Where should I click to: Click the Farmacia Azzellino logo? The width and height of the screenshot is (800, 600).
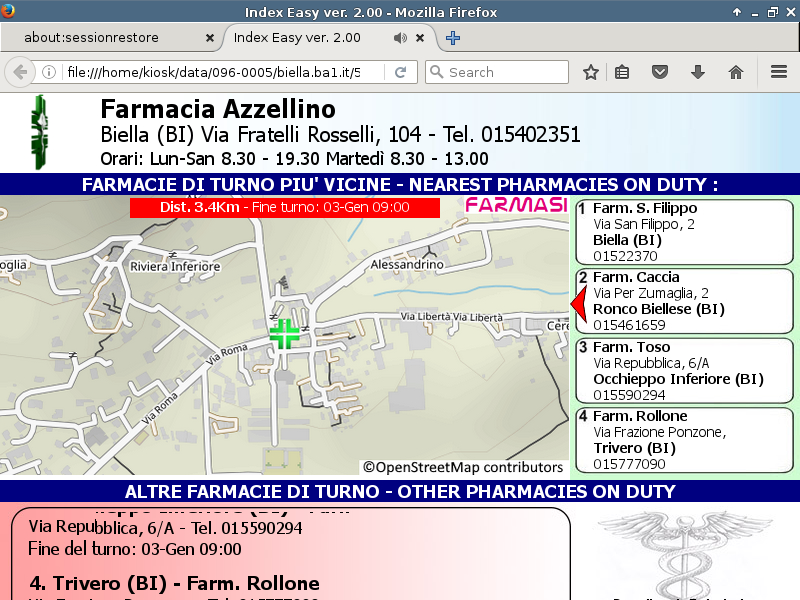pyautogui.click(x=39, y=132)
